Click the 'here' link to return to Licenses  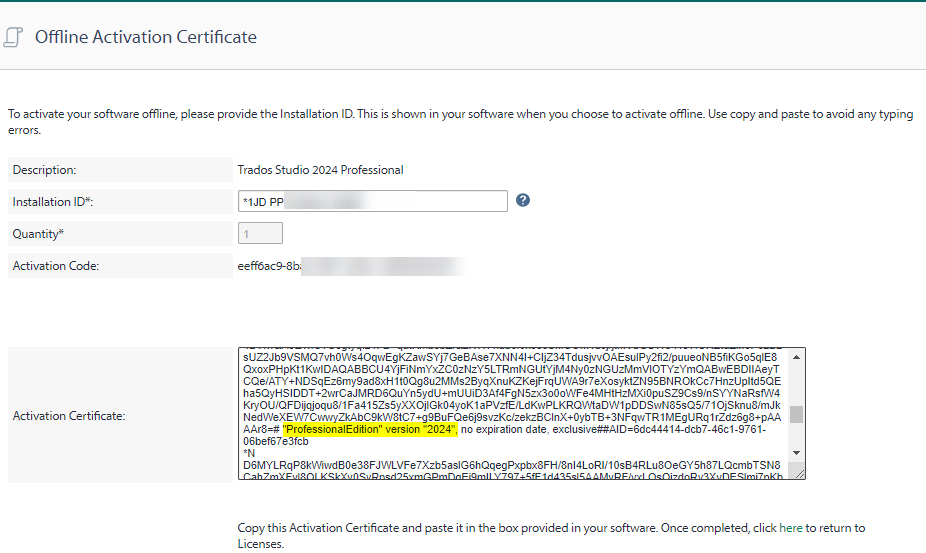click(x=791, y=528)
